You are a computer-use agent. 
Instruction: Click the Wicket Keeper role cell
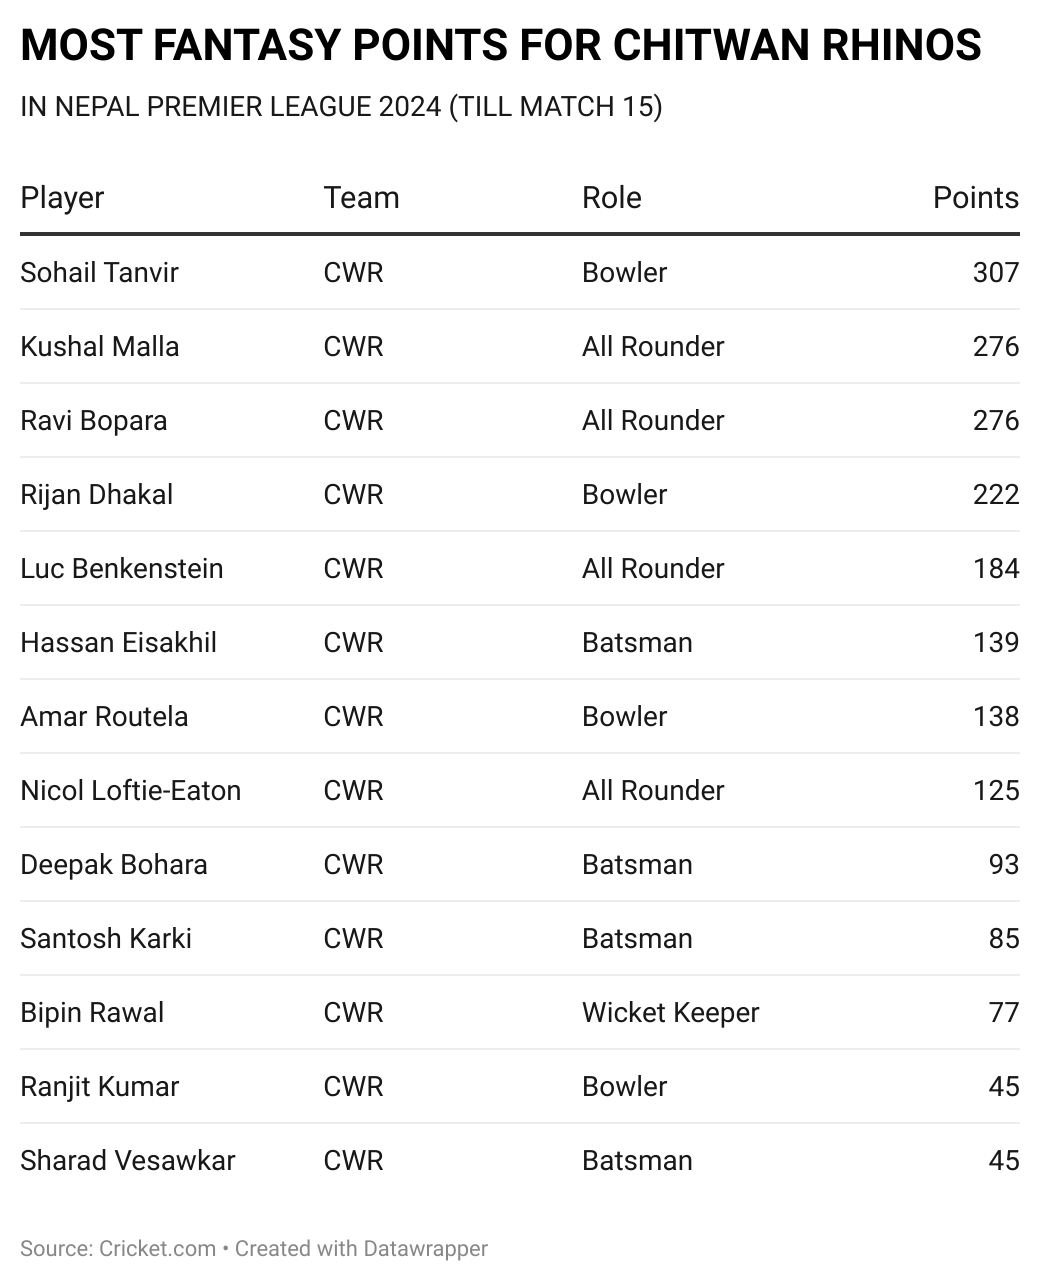click(670, 1012)
